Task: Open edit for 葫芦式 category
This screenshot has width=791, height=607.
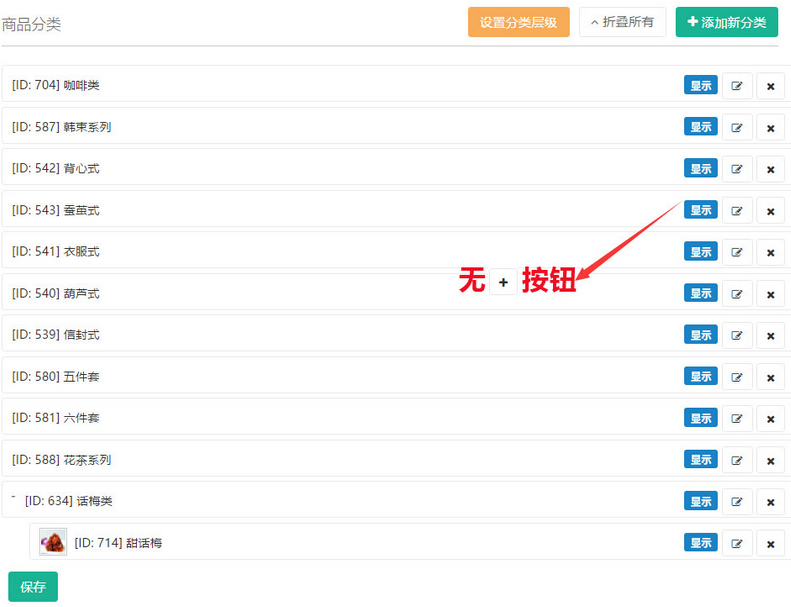Action: pyautogui.click(x=737, y=294)
